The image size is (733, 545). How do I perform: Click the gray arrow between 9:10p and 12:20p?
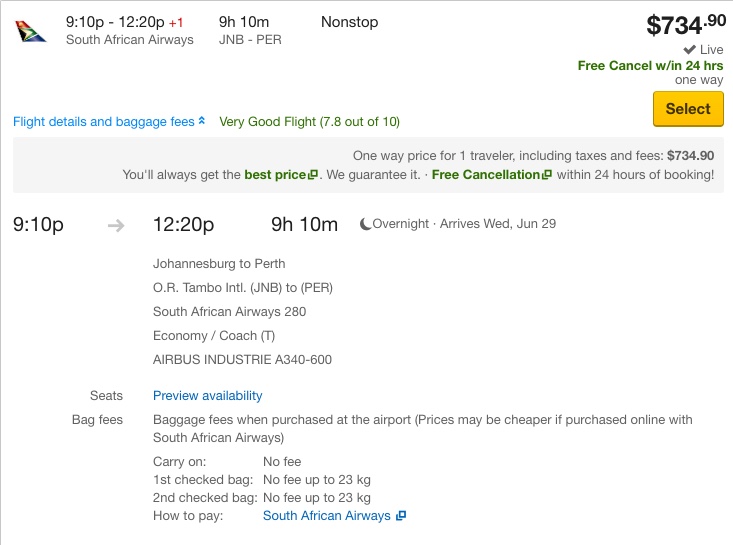pyautogui.click(x=116, y=225)
